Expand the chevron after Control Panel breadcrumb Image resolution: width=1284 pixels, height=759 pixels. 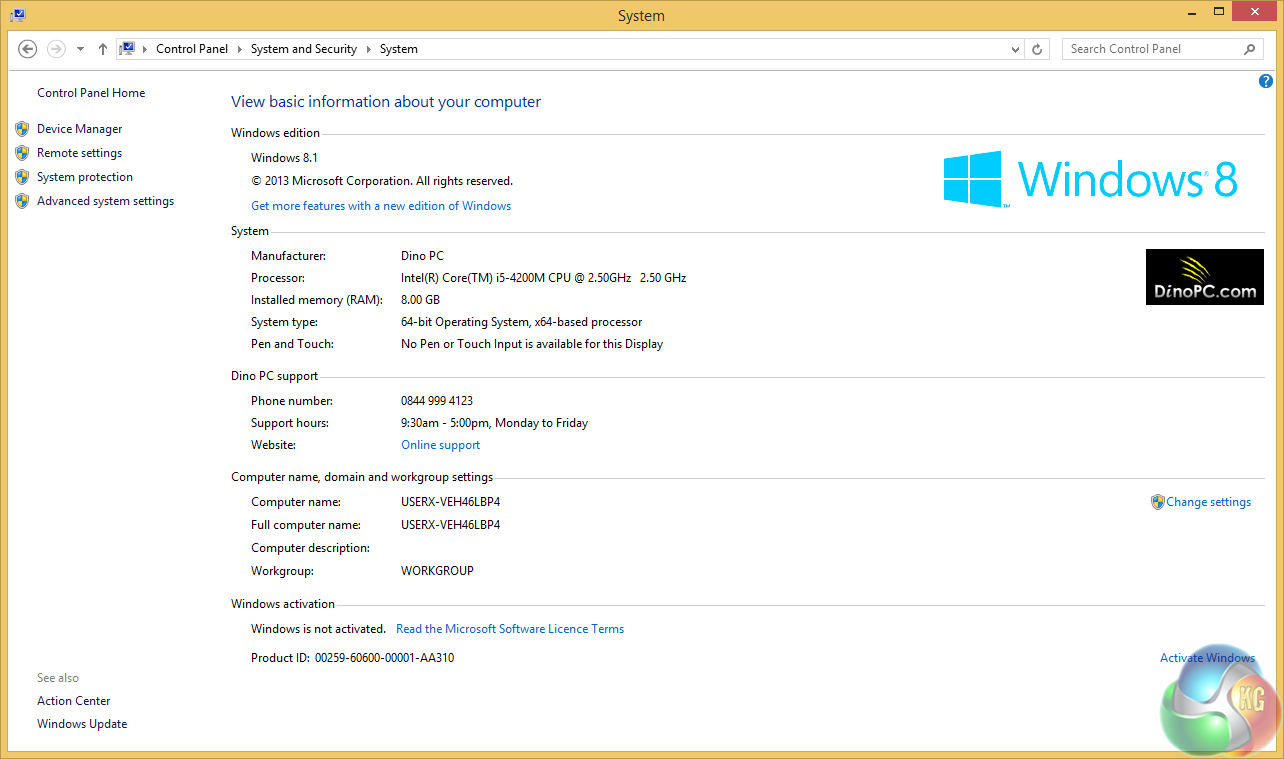[240, 49]
